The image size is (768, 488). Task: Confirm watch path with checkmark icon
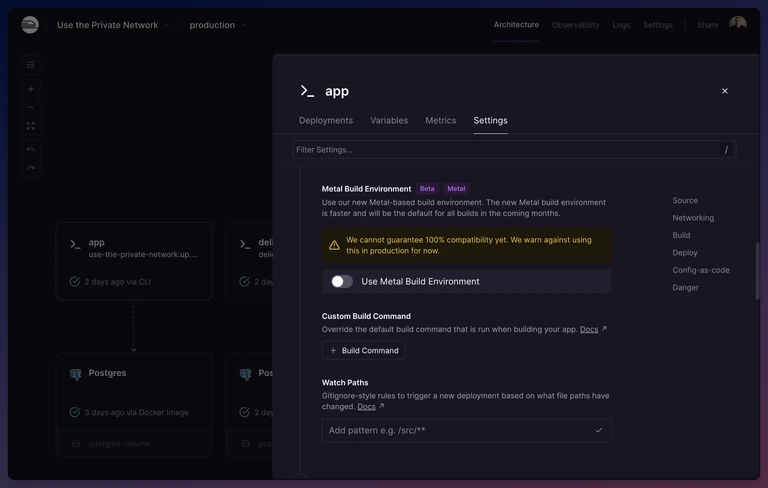(599, 430)
